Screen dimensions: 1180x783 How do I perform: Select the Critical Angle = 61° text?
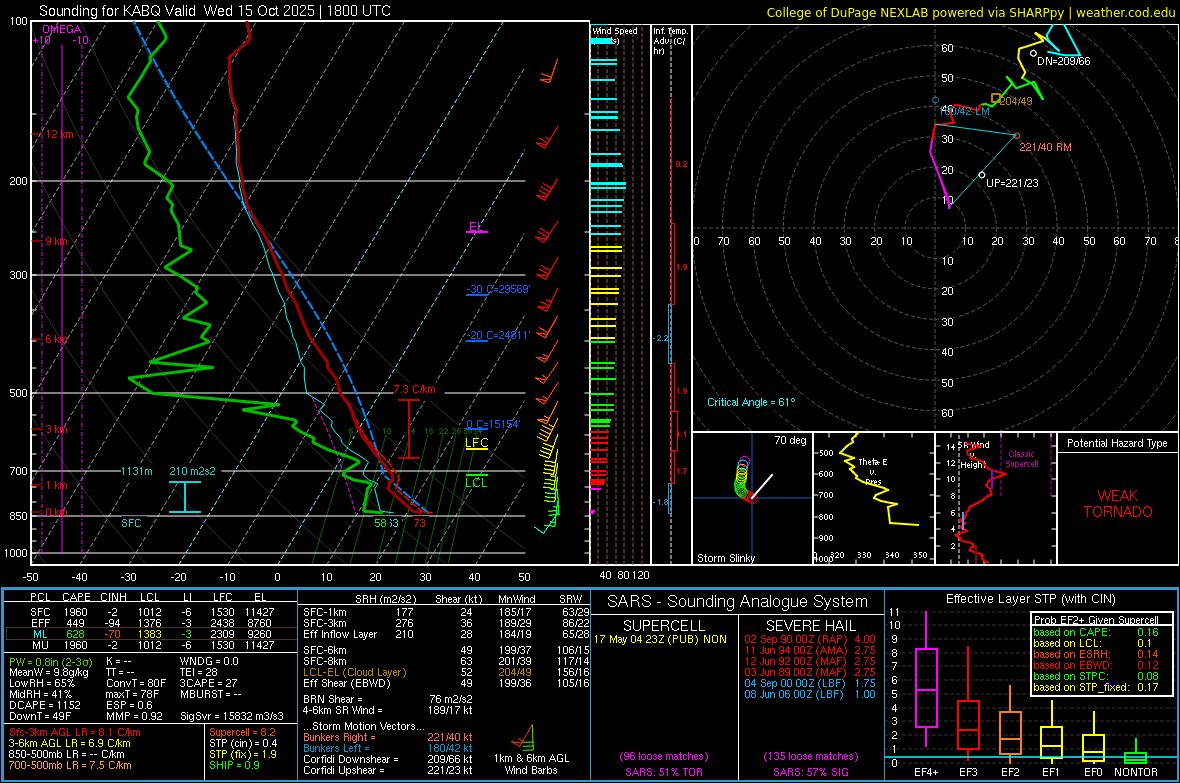[x=750, y=402]
